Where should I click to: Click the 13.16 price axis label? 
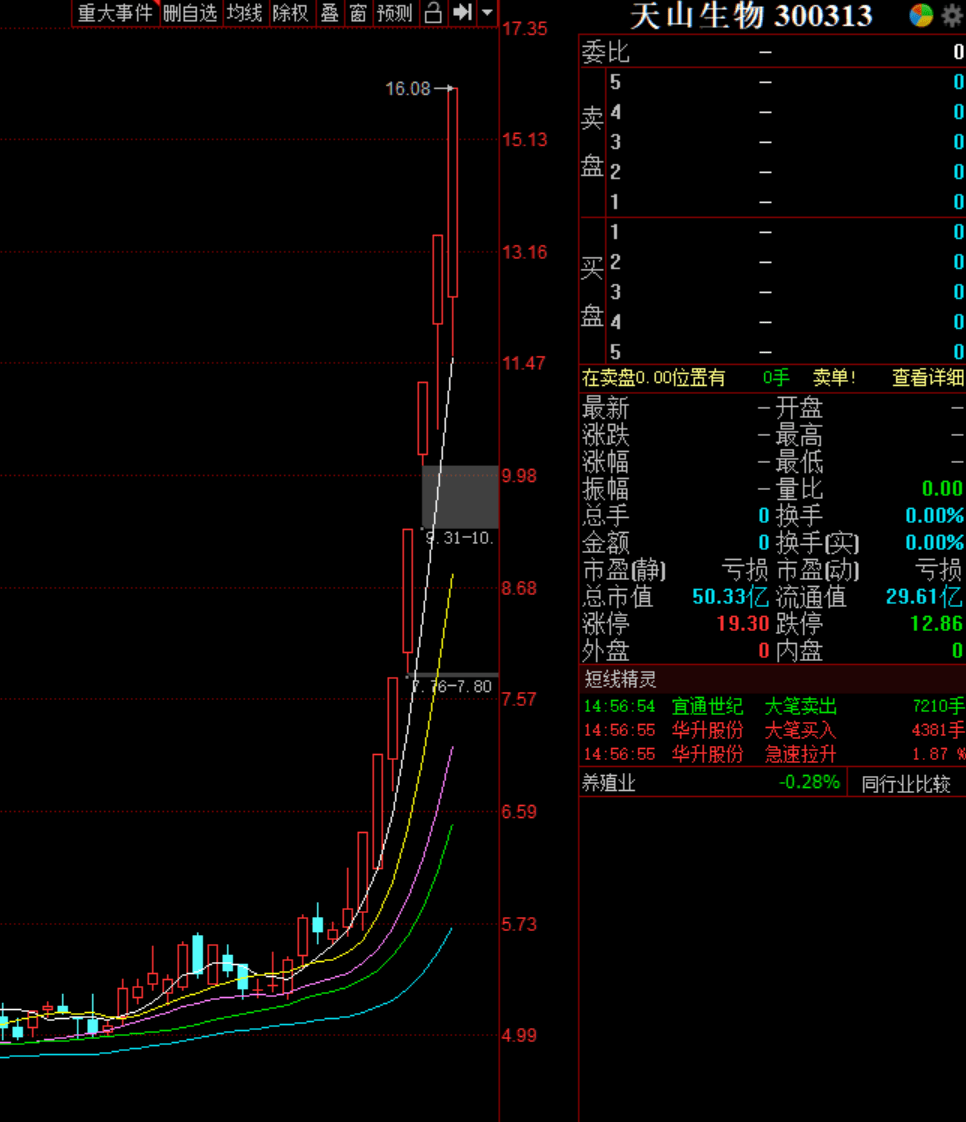pos(525,253)
